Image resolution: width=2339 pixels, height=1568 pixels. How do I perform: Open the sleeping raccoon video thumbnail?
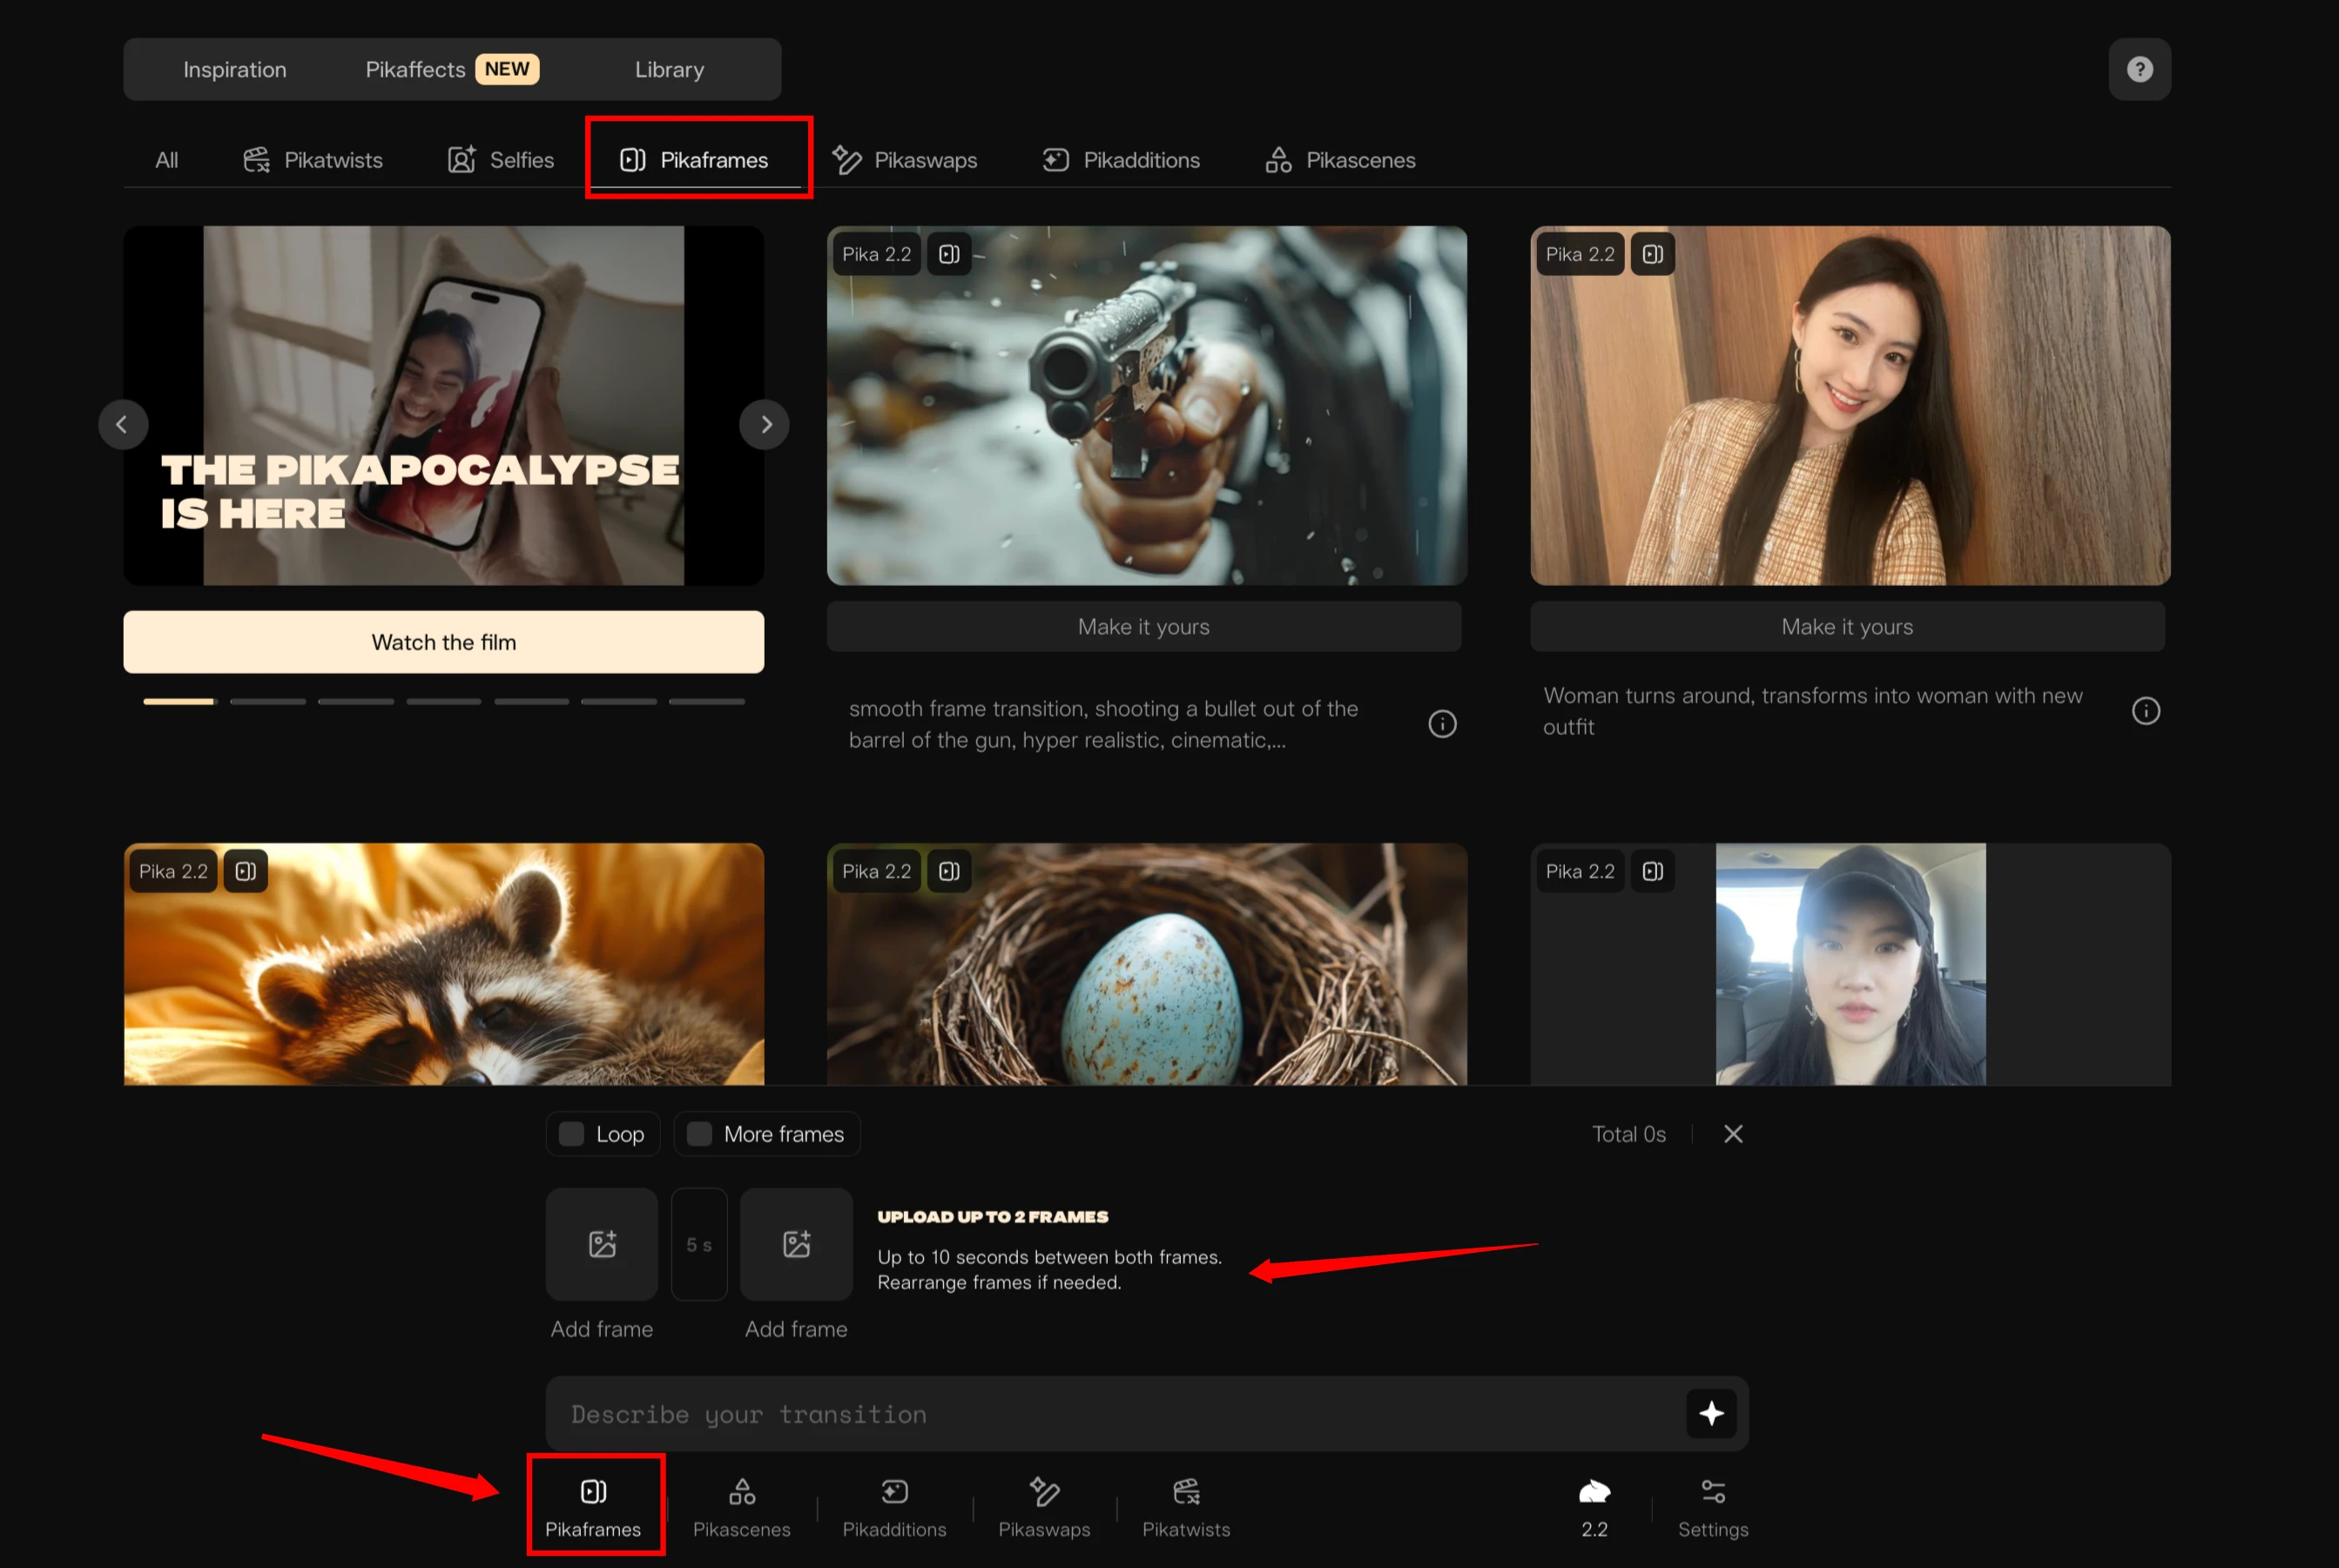tap(444, 964)
